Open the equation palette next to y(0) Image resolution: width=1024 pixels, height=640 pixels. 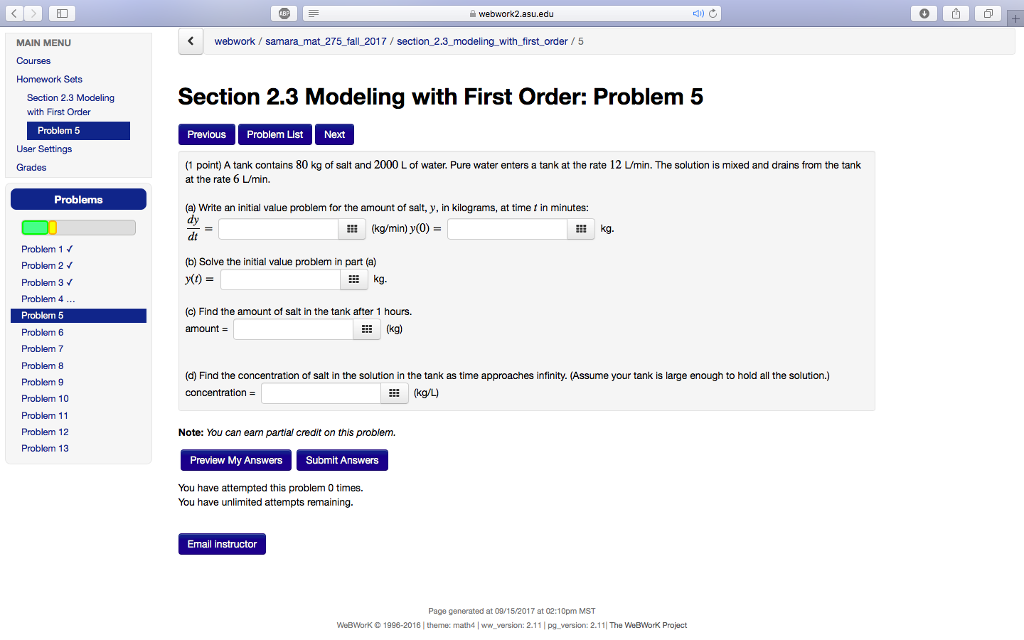click(x=582, y=229)
